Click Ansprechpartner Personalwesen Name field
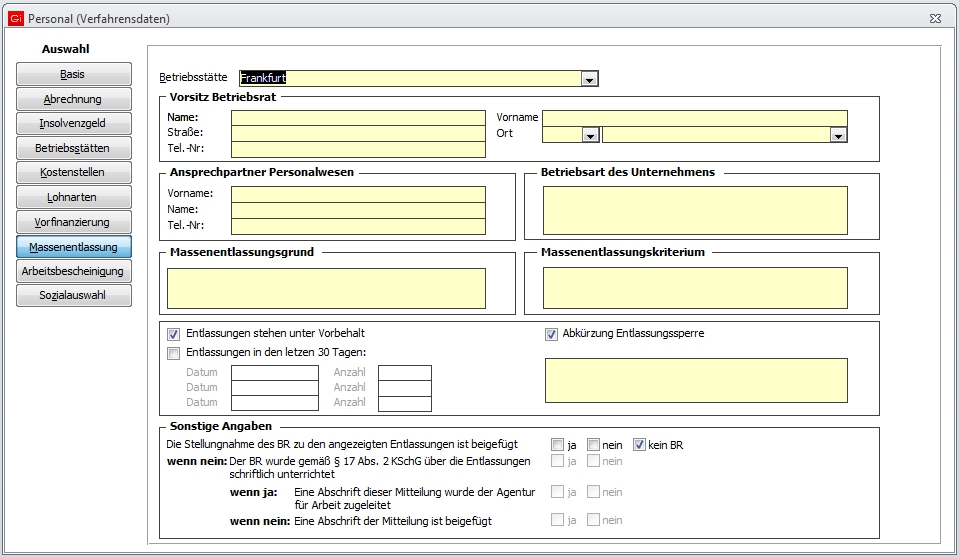959x558 pixels. (358, 210)
